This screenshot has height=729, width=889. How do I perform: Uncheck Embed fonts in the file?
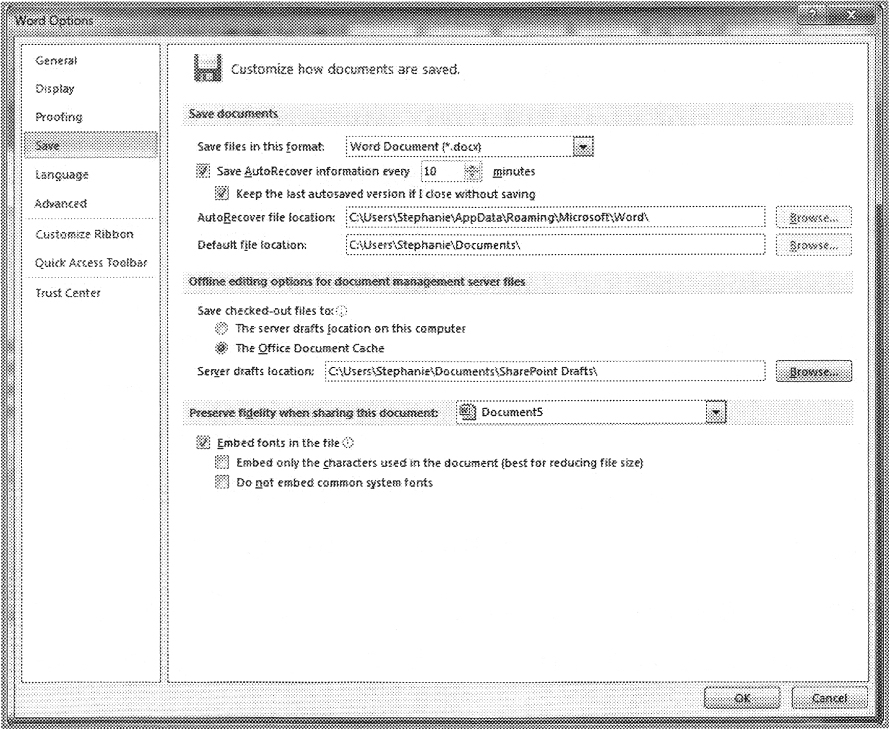[203, 443]
